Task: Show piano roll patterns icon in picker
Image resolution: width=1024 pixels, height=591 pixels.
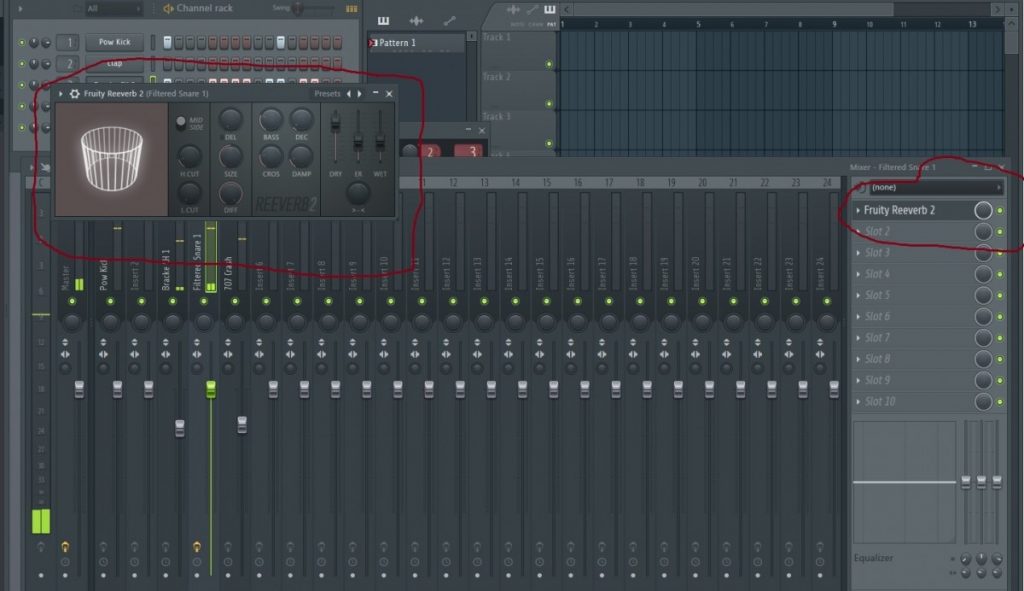Action: tap(383, 21)
